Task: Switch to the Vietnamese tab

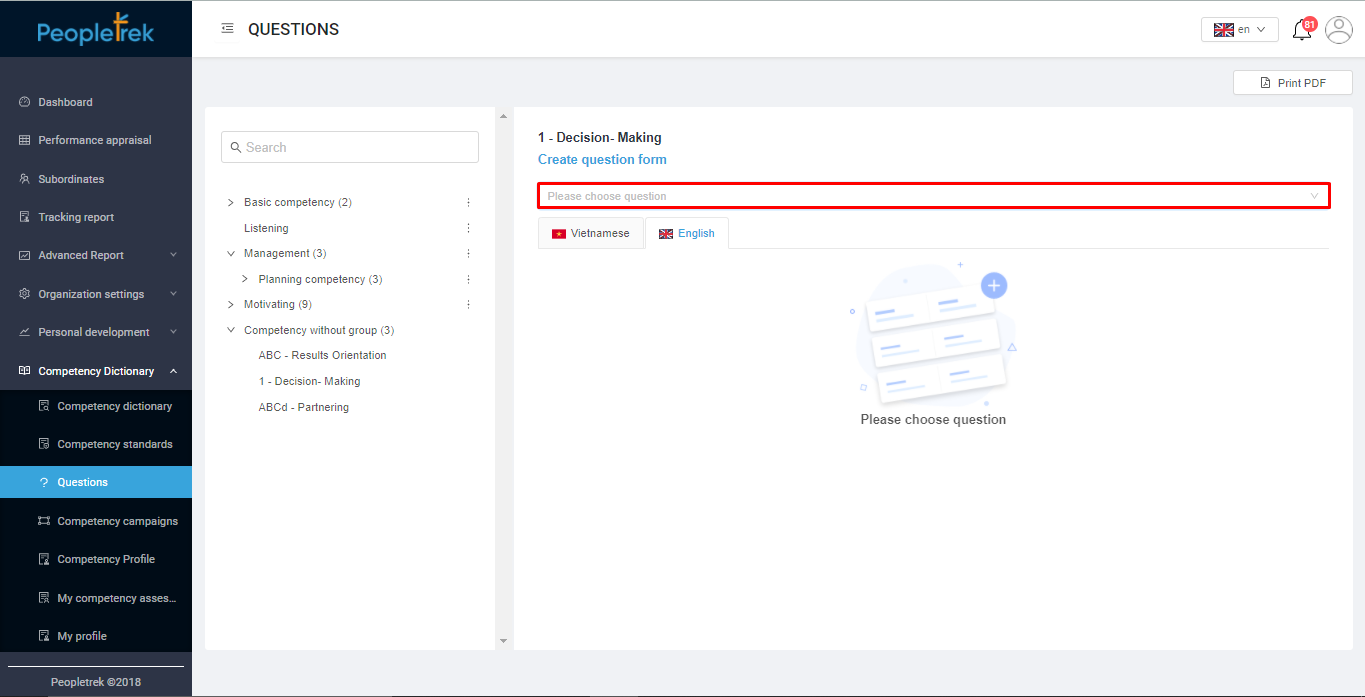Action: pos(590,233)
